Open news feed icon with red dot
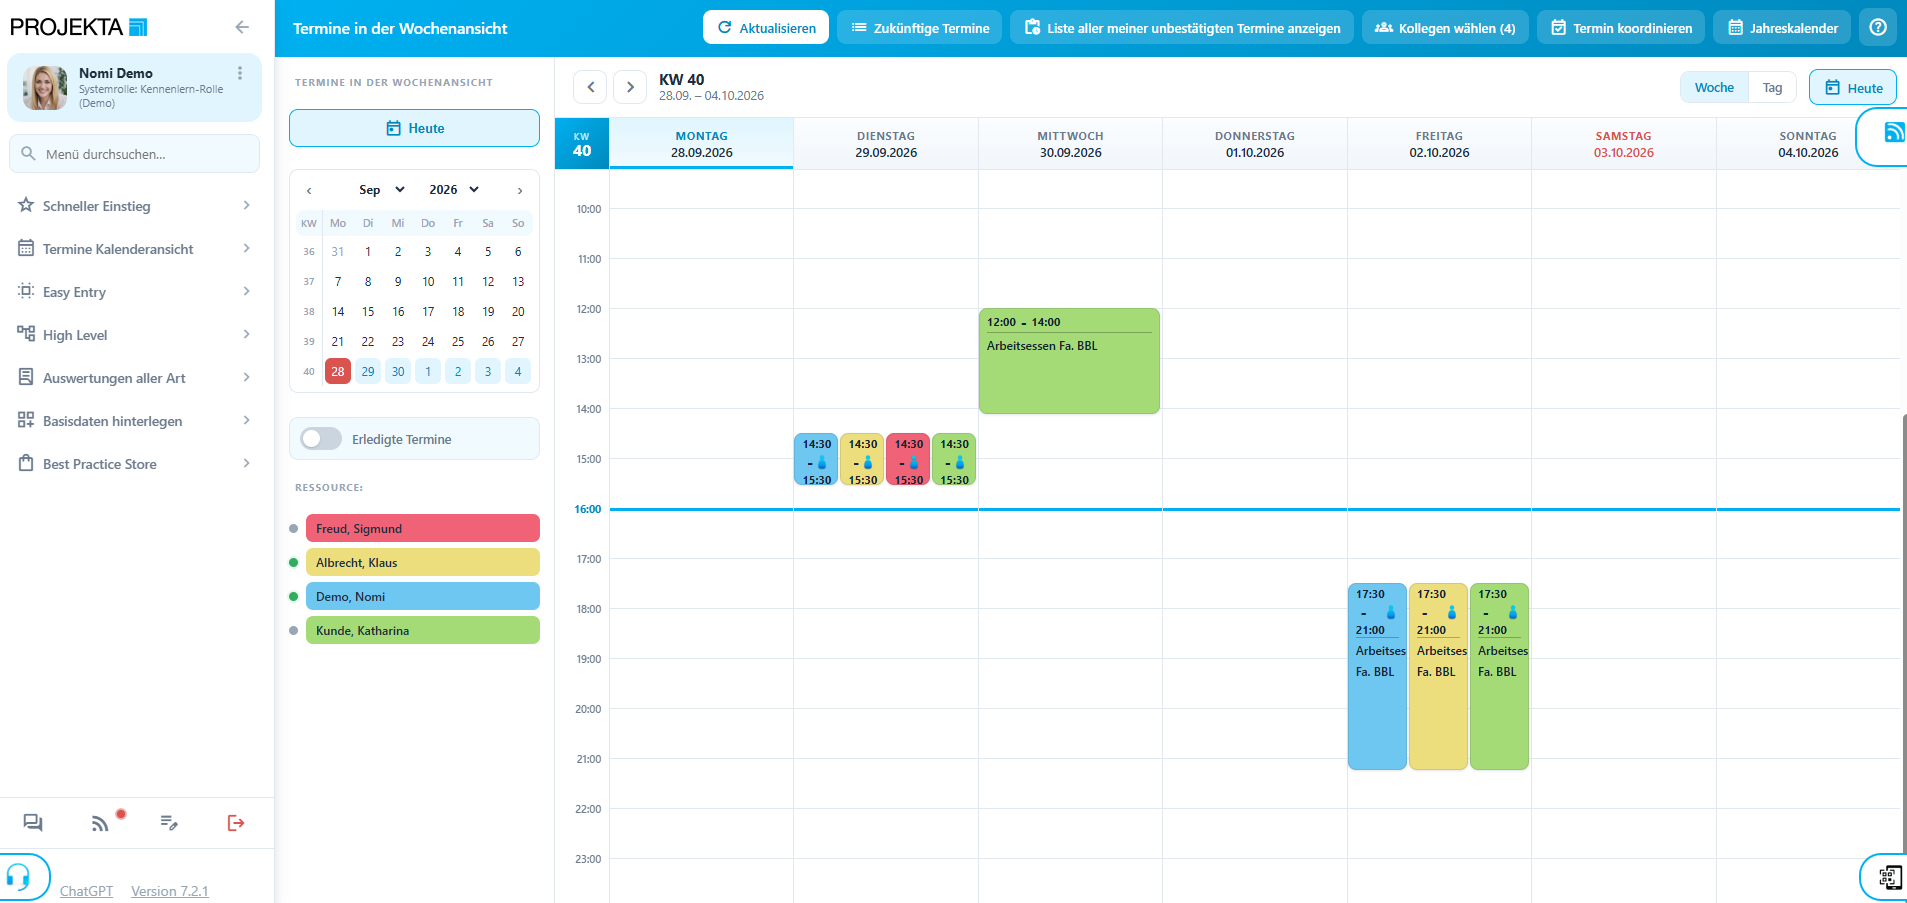The height and width of the screenshot is (903, 1907). (100, 823)
